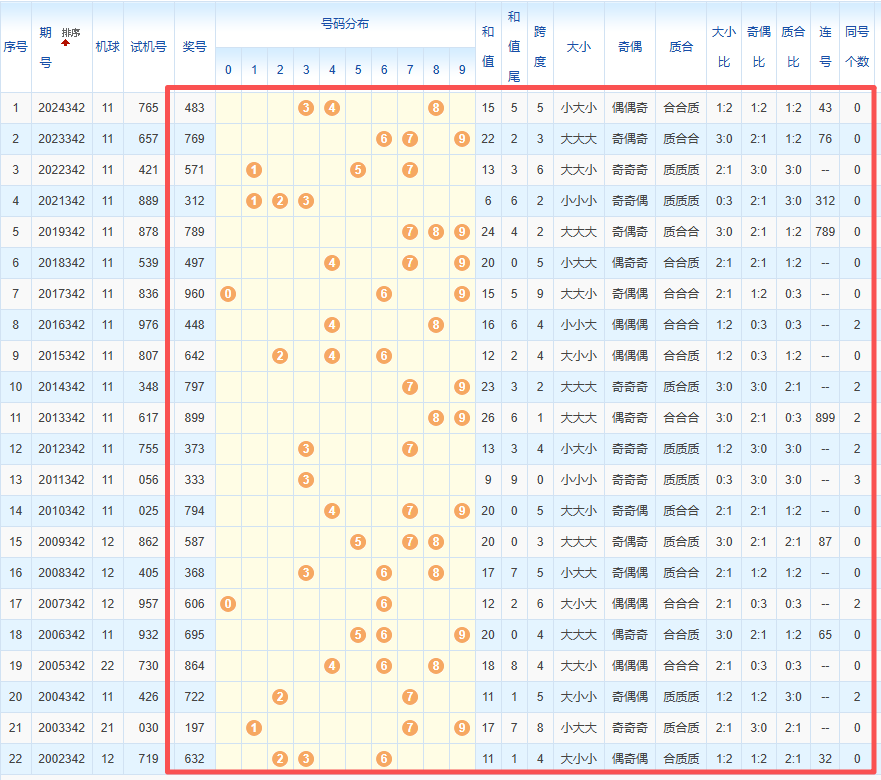This screenshot has width=881, height=780.
Task: Click prize number 606 in row 17
Action: click(194, 604)
